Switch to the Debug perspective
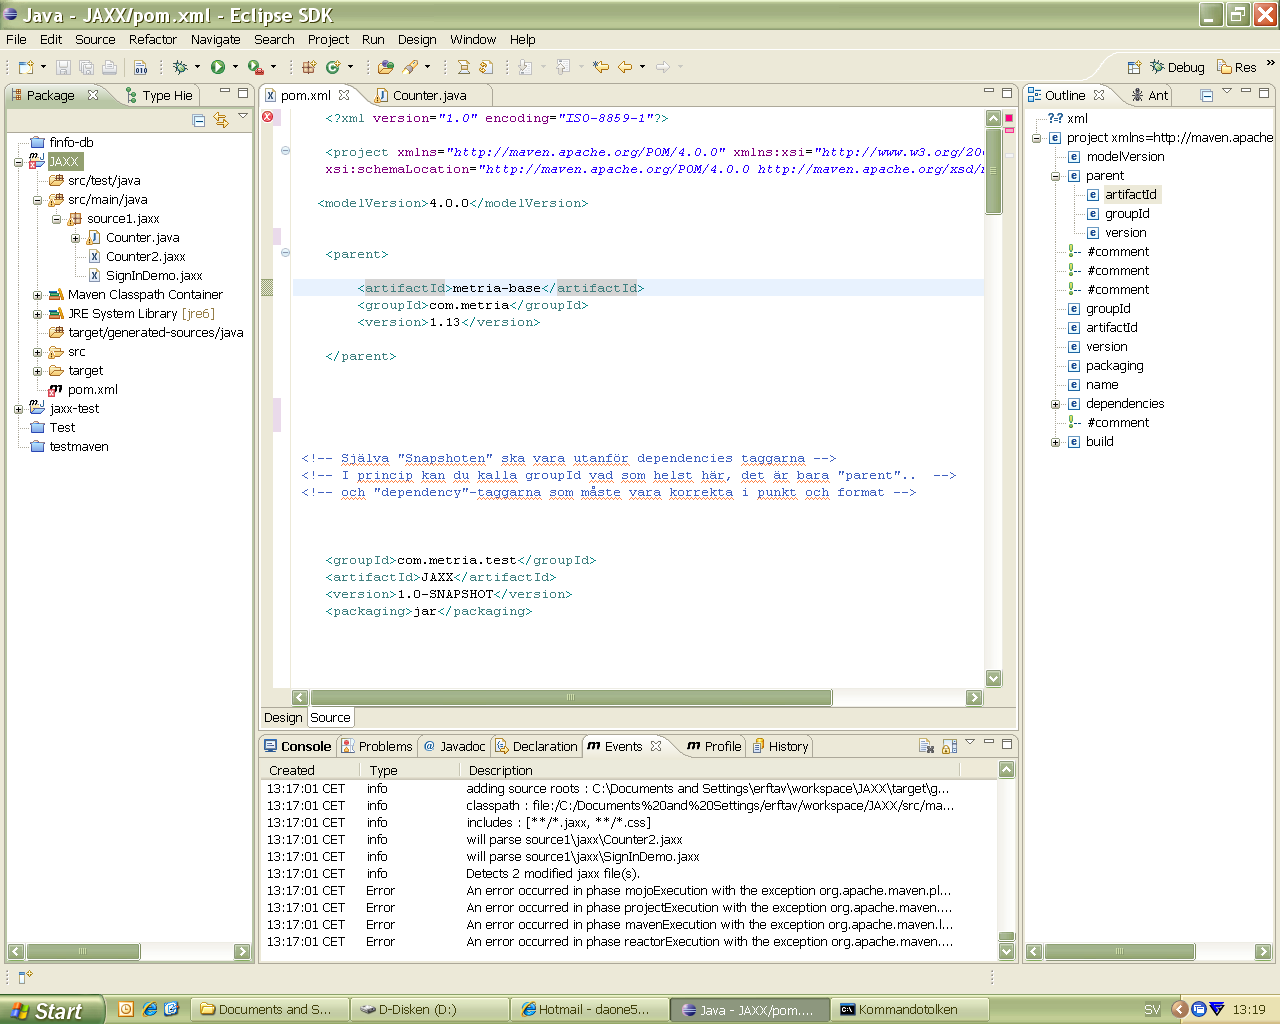Viewport: 1280px width, 1024px height. pos(1177,67)
